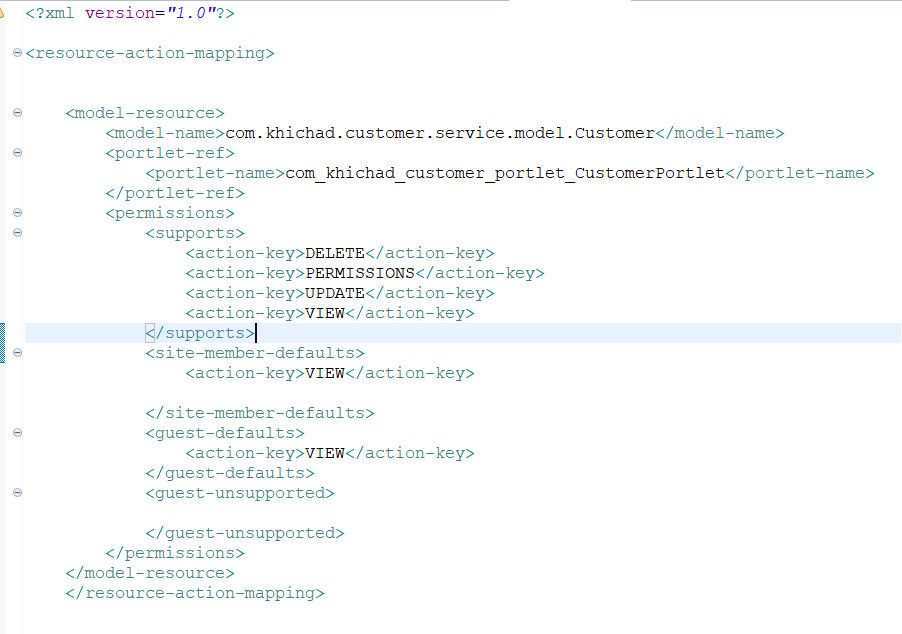Click the opening model-resource tag
Viewport: 902px width, 634px height.
[x=145, y=113]
